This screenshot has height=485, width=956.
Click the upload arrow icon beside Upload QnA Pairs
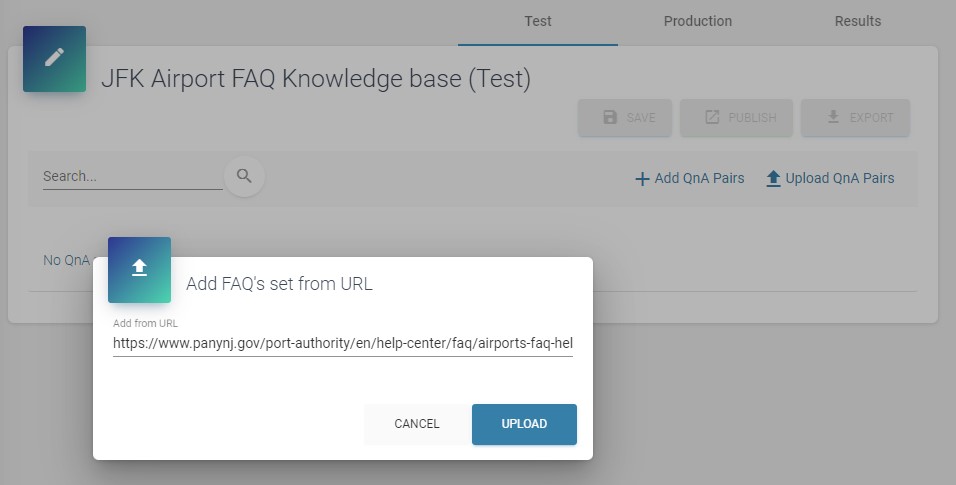[773, 179]
